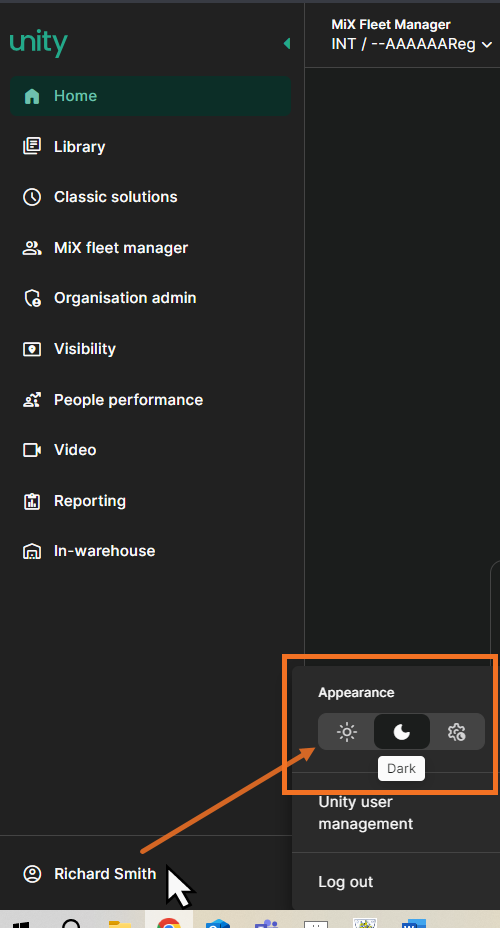Open the Library icon in sidebar
This screenshot has width=500, height=928.
tap(31, 146)
